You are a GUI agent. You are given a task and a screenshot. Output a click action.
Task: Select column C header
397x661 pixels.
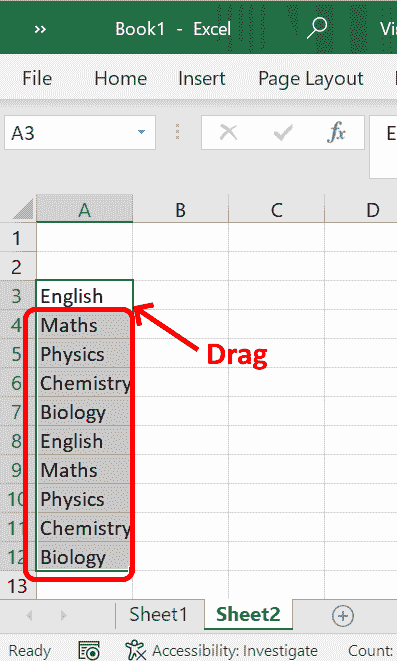(x=276, y=210)
